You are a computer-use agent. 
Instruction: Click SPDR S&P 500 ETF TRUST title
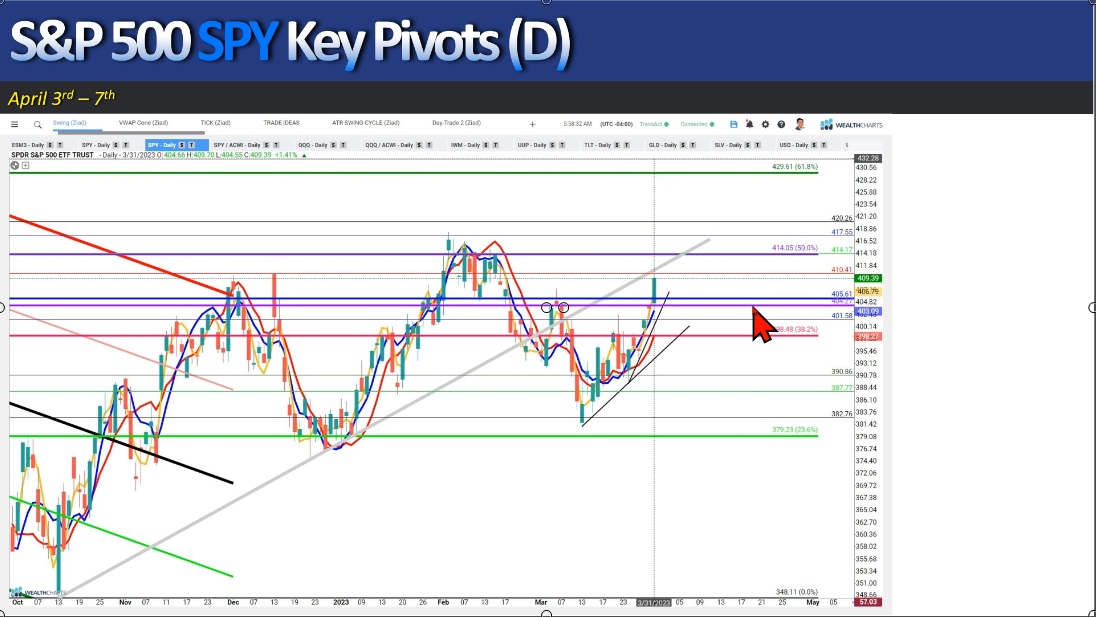point(52,155)
